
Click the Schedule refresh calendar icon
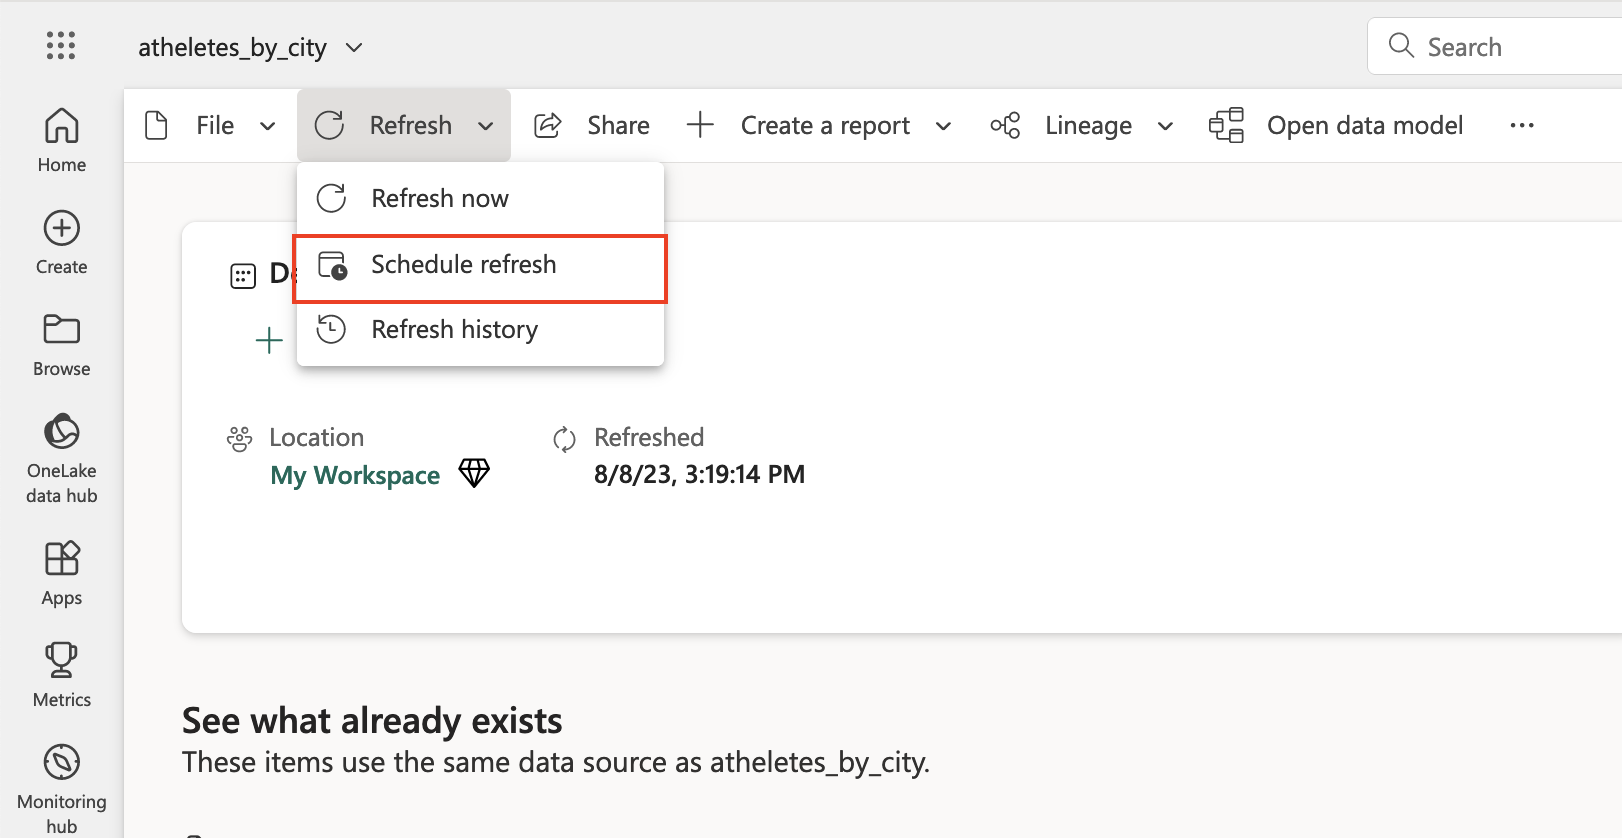(332, 265)
